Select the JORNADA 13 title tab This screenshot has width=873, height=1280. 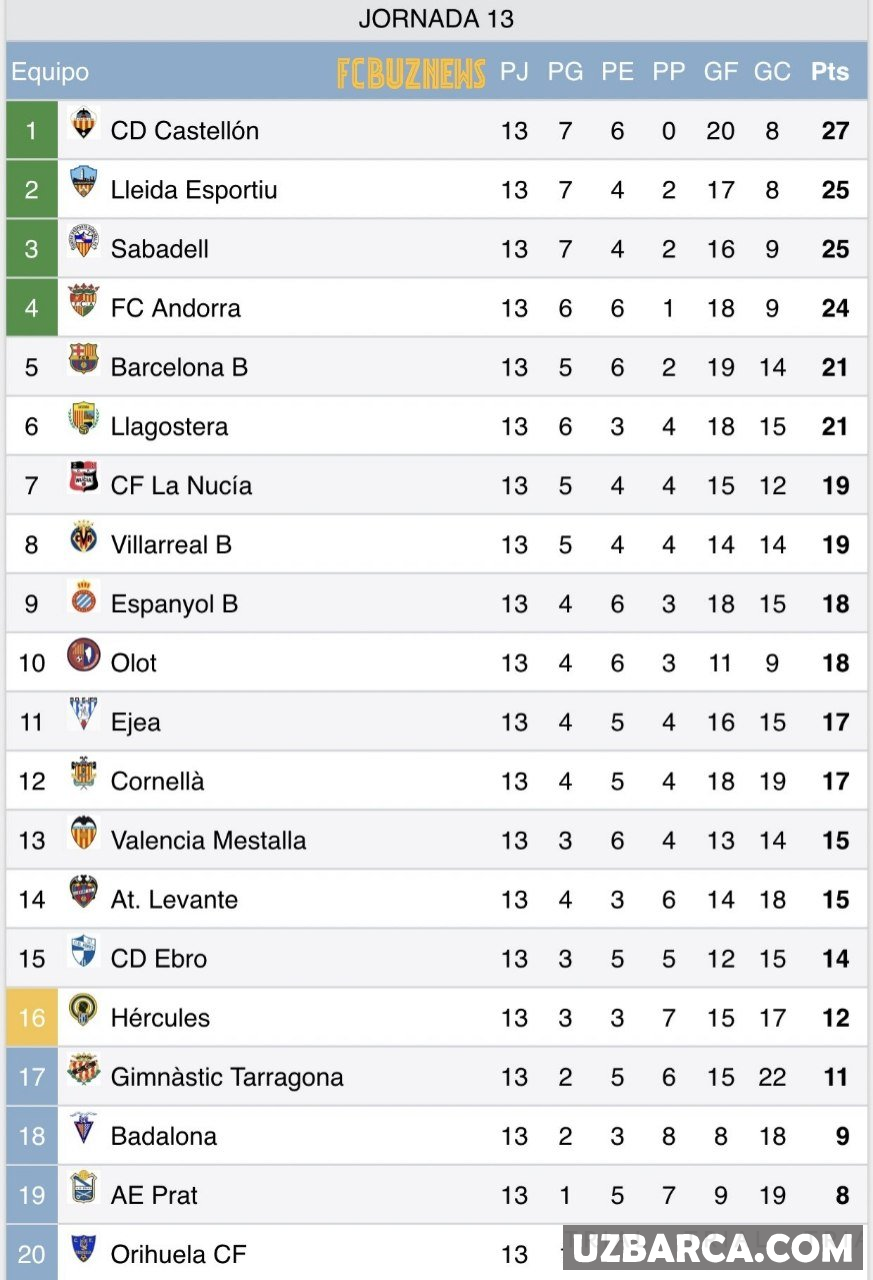[x=436, y=19]
